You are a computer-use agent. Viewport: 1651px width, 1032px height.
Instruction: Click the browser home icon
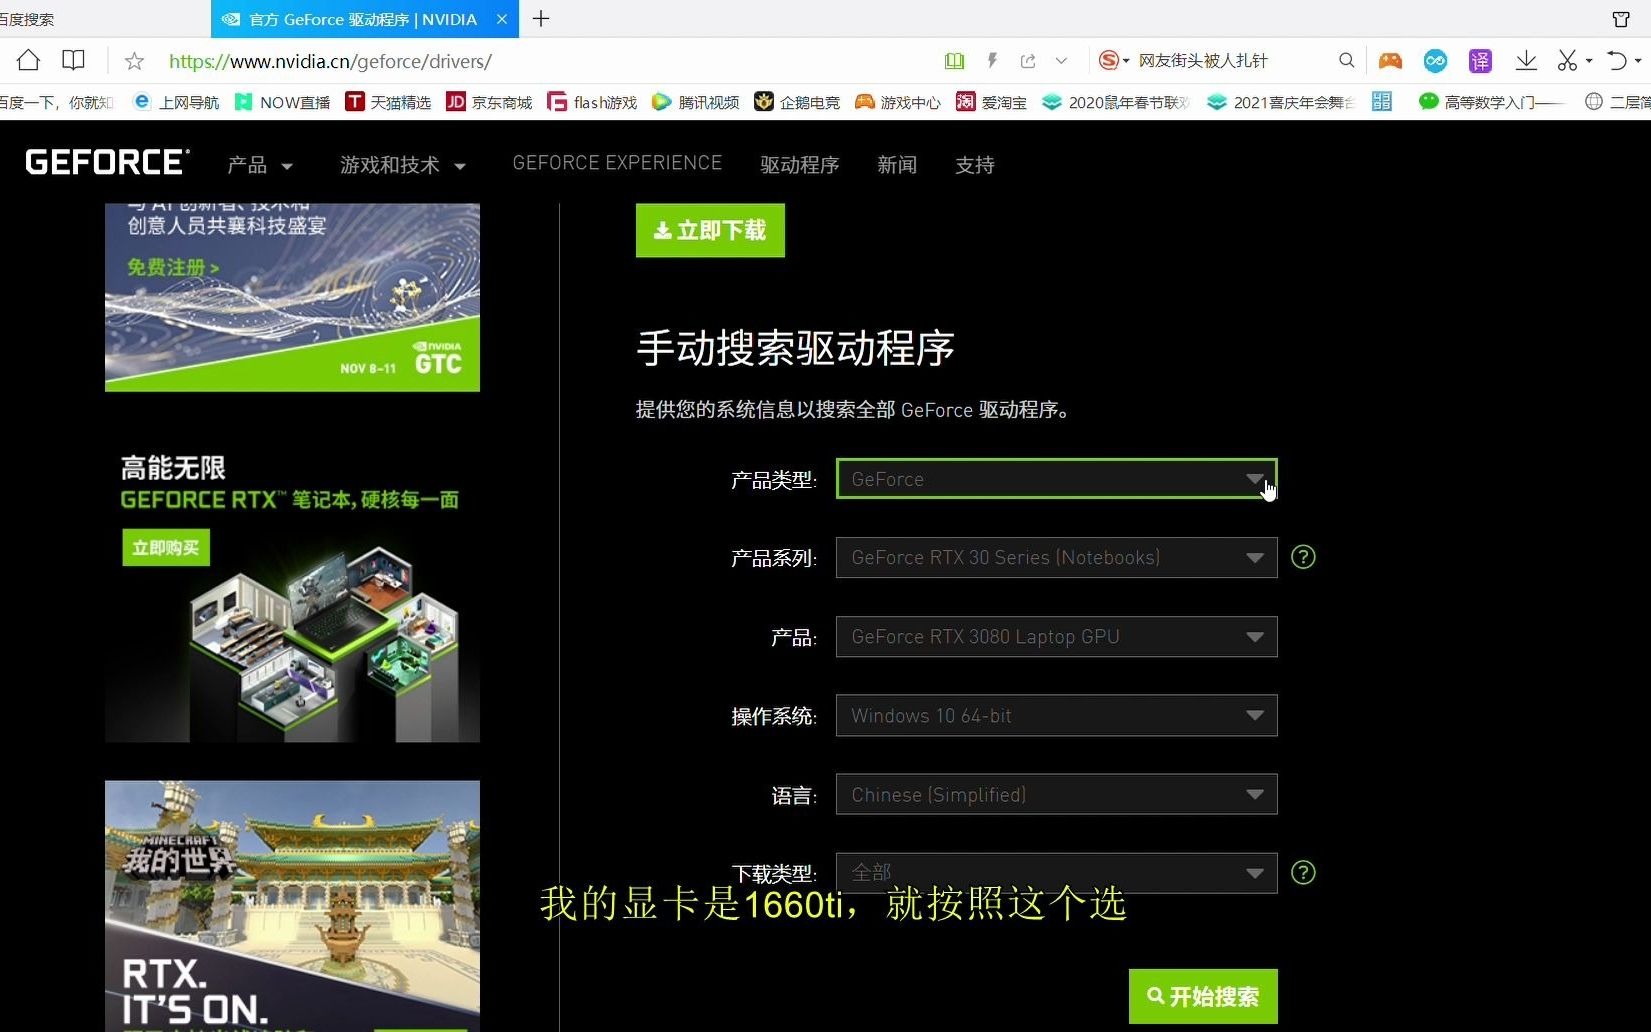pos(28,61)
